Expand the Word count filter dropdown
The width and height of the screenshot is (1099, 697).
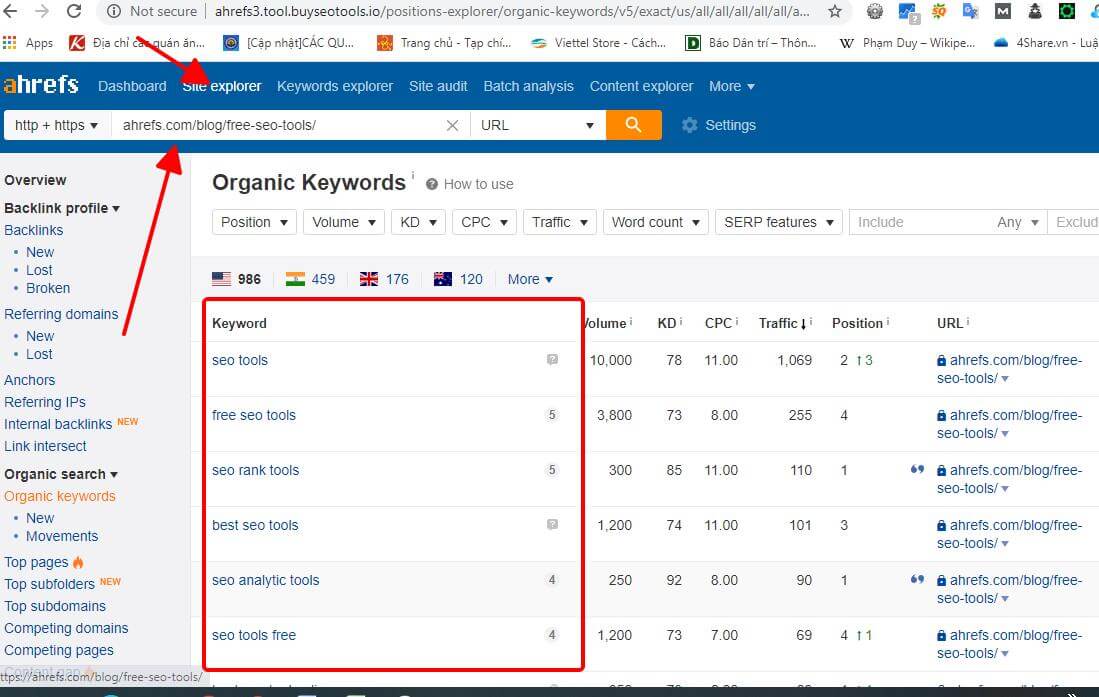pos(655,222)
